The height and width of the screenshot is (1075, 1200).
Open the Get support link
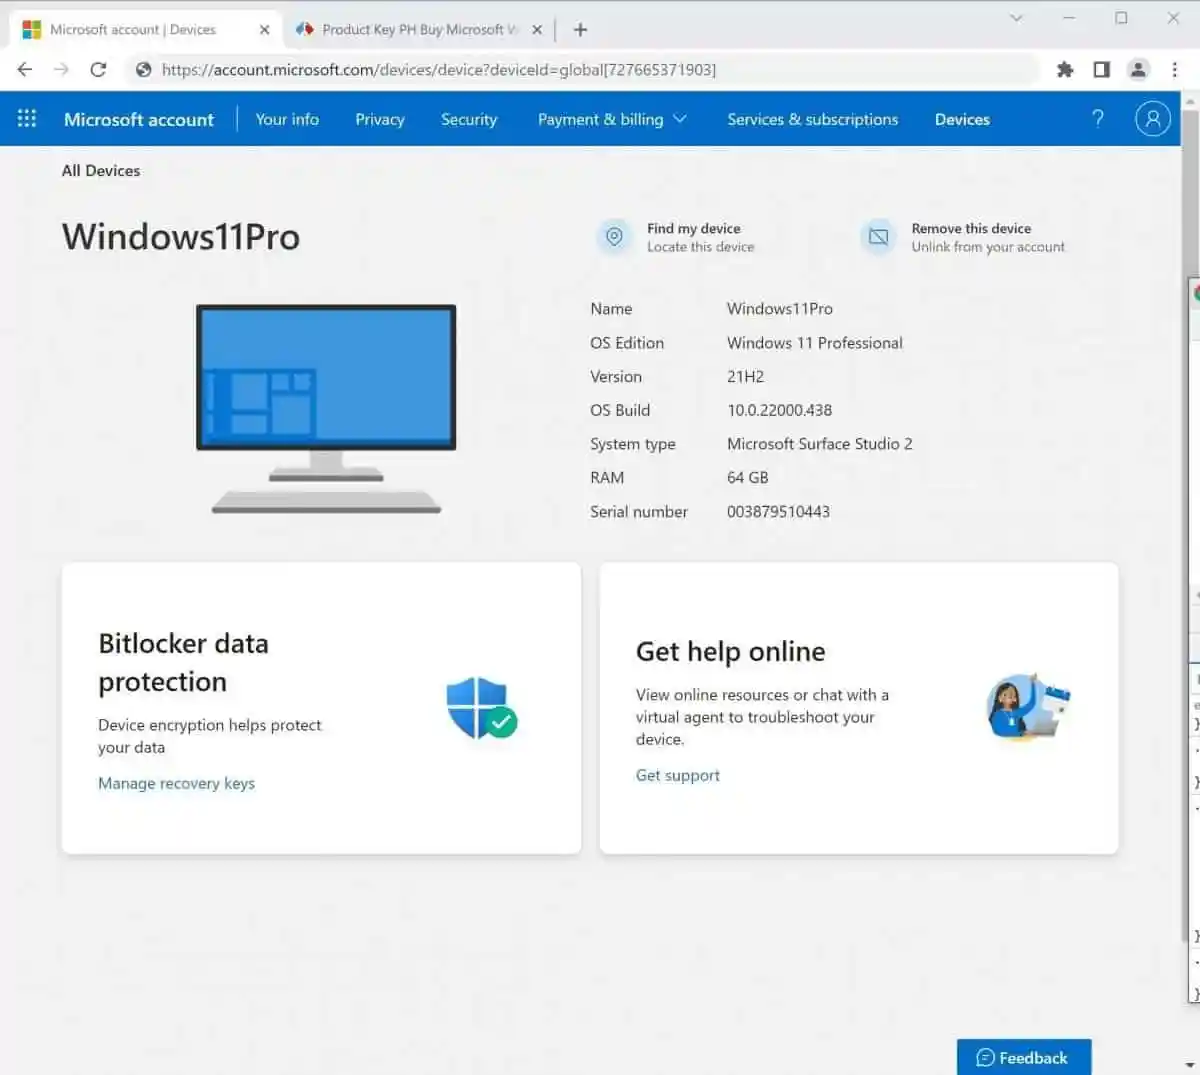click(677, 775)
